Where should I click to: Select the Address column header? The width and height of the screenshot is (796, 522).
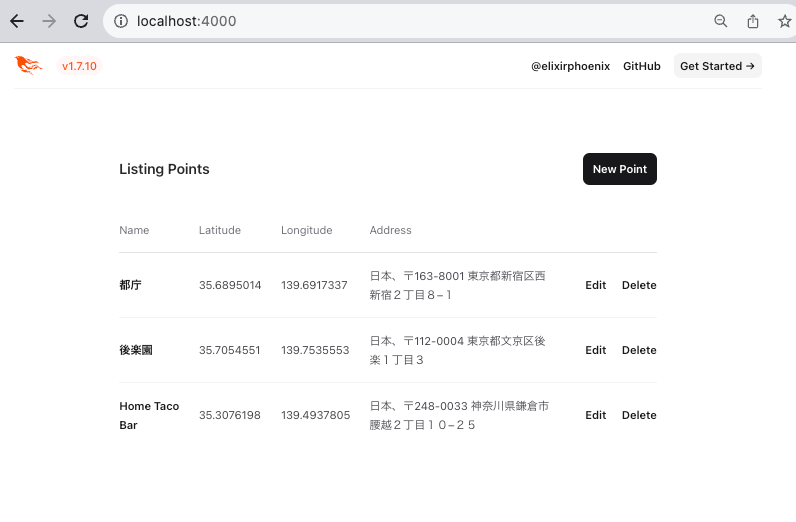click(390, 230)
